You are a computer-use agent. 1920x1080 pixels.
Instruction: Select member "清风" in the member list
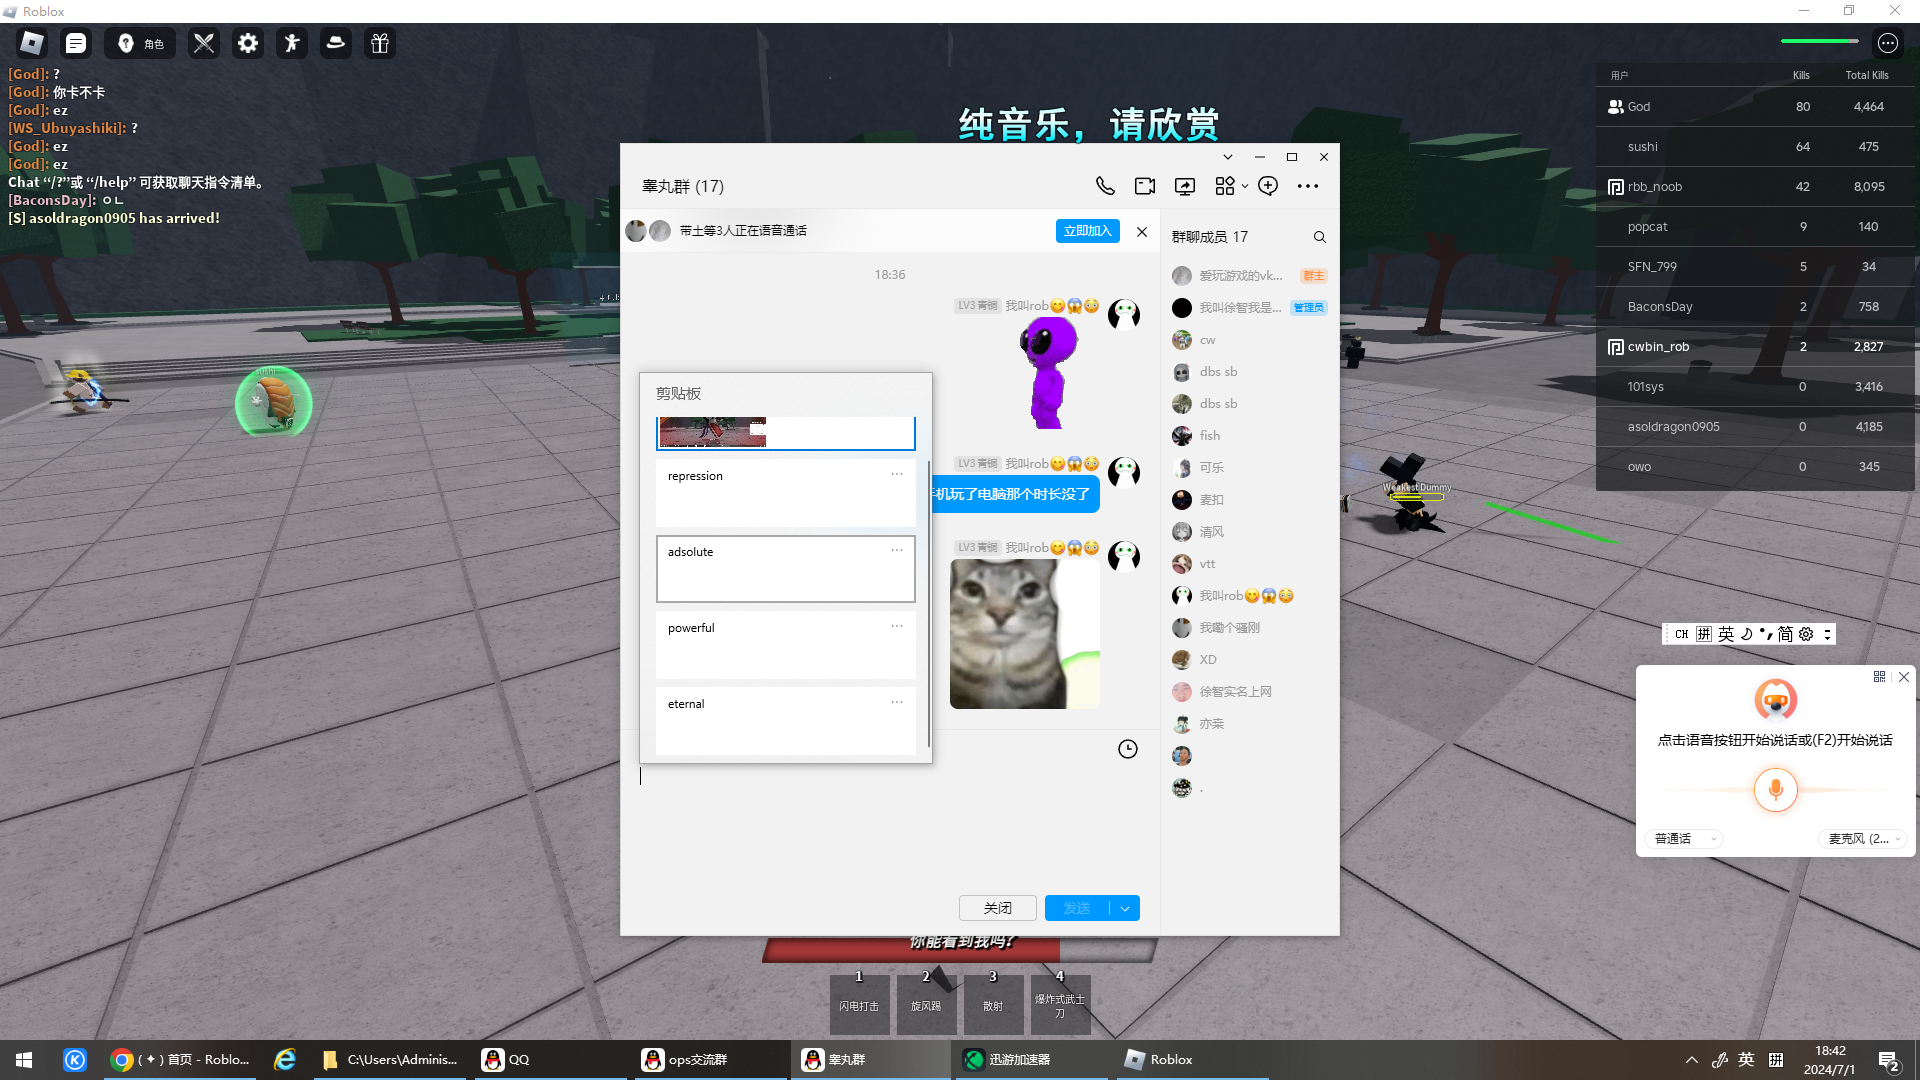click(1250, 532)
